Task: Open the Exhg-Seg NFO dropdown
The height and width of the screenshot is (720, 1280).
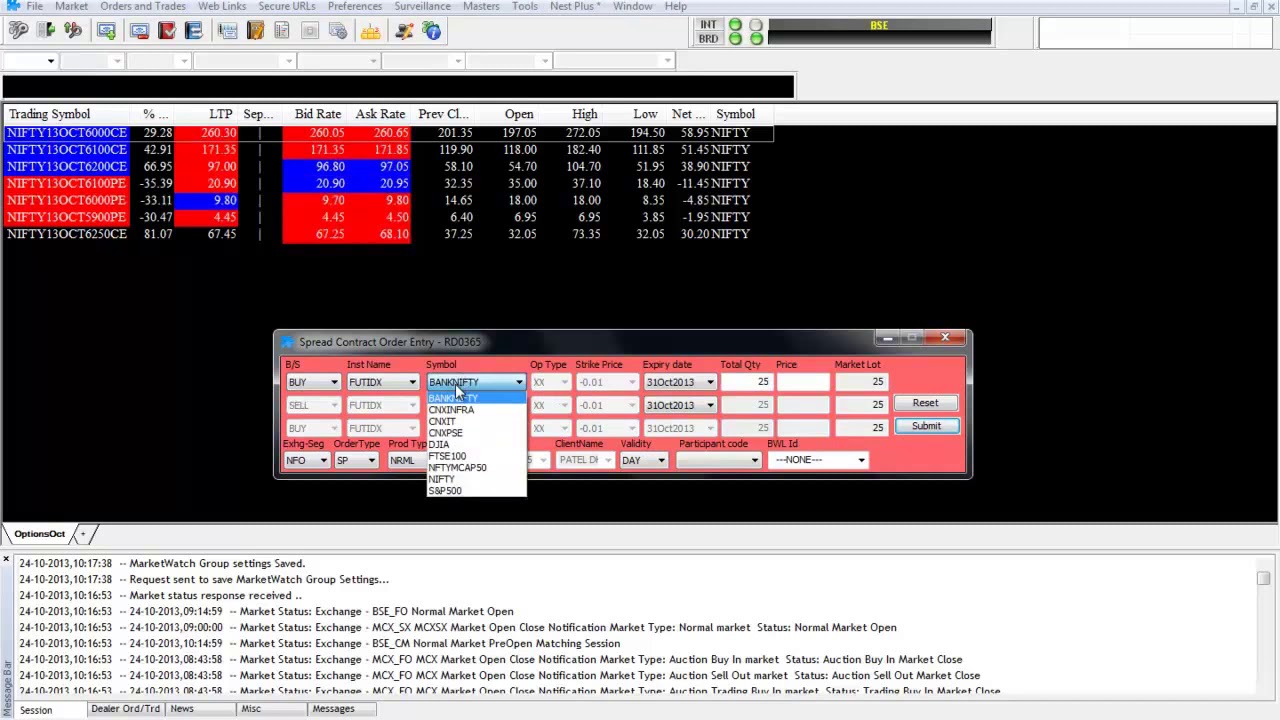Action: pyautogui.click(x=306, y=460)
